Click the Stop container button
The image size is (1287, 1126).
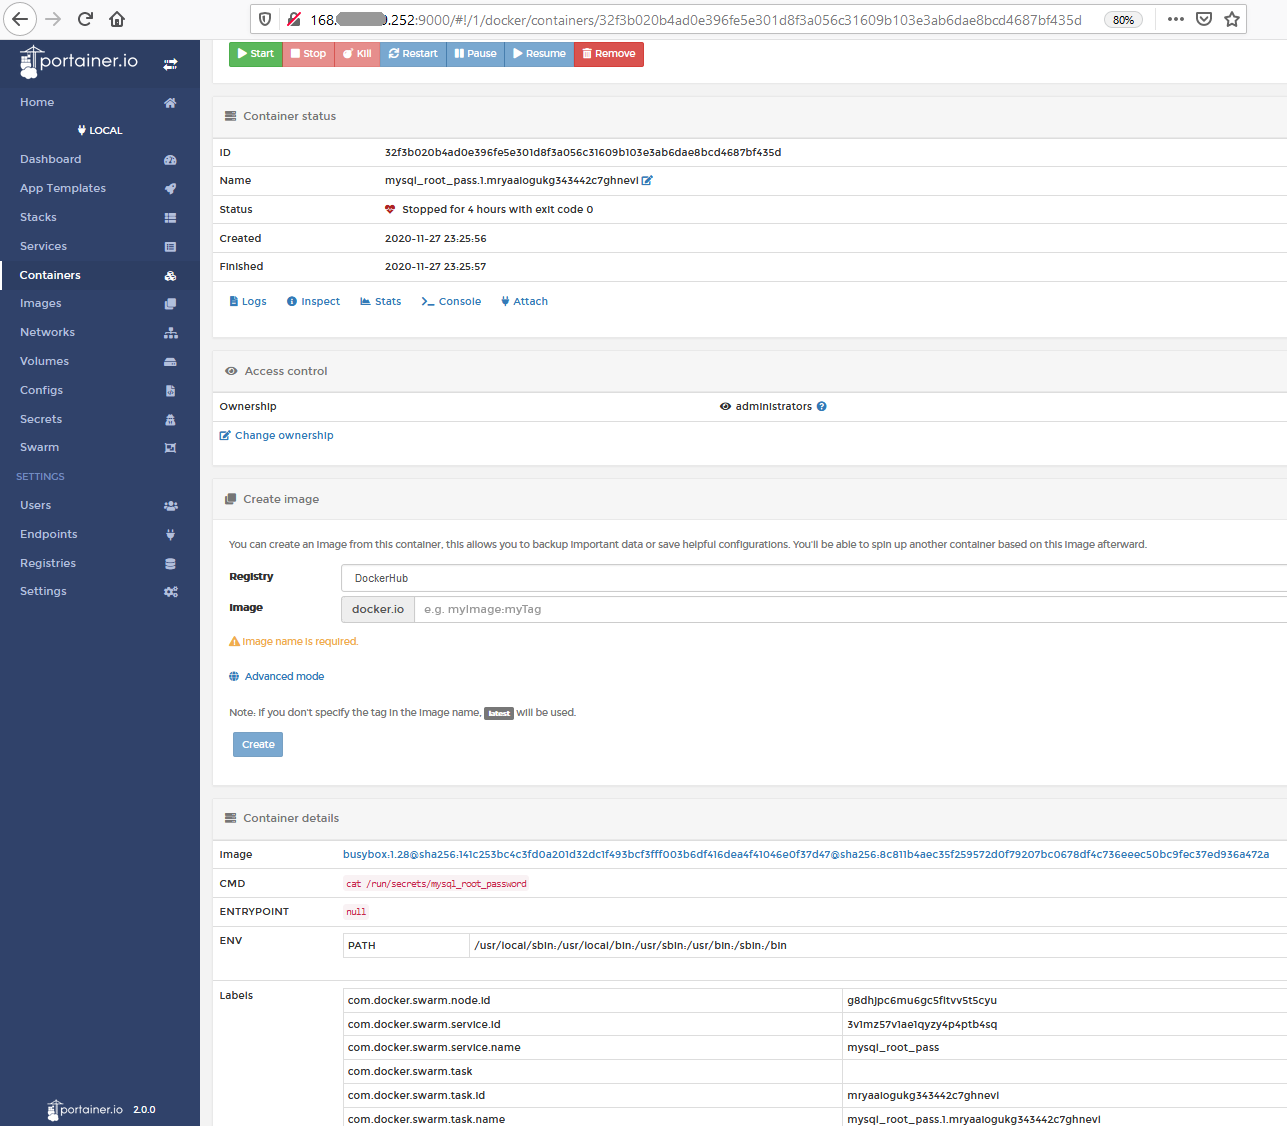(x=309, y=54)
